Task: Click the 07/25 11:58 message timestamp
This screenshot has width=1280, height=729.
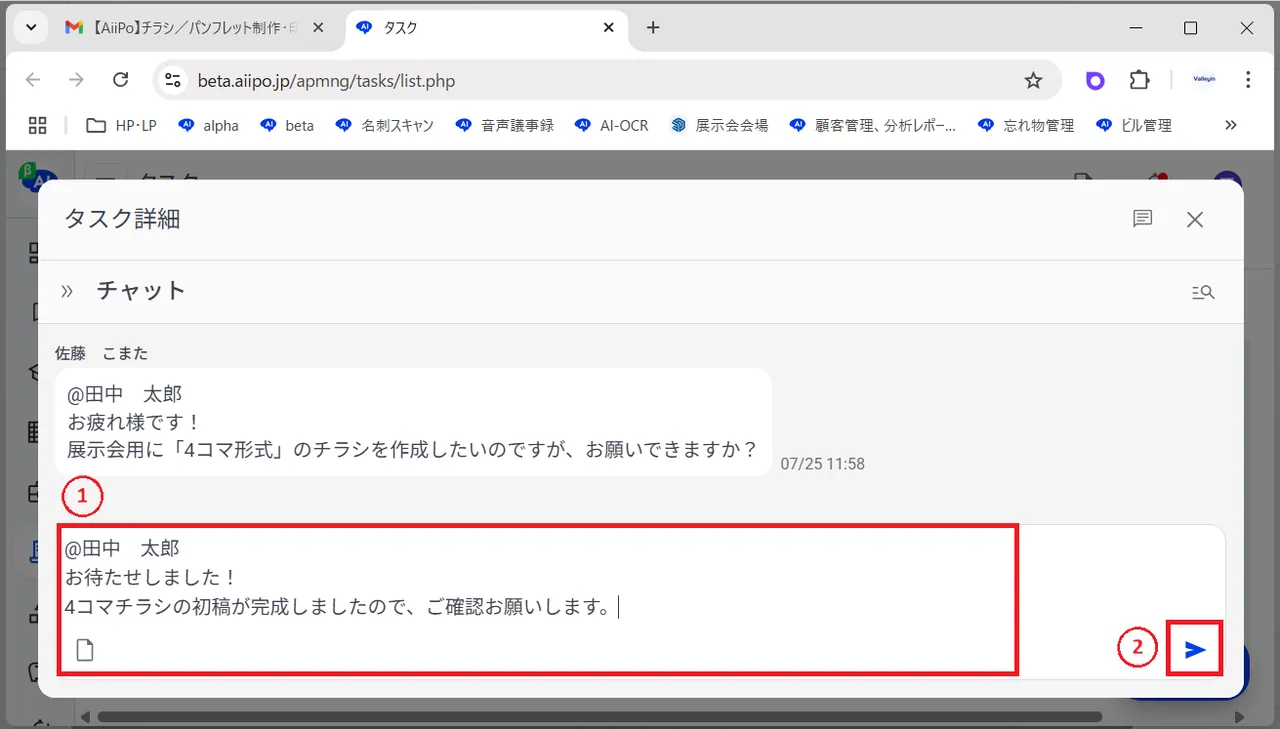Action: (x=822, y=464)
